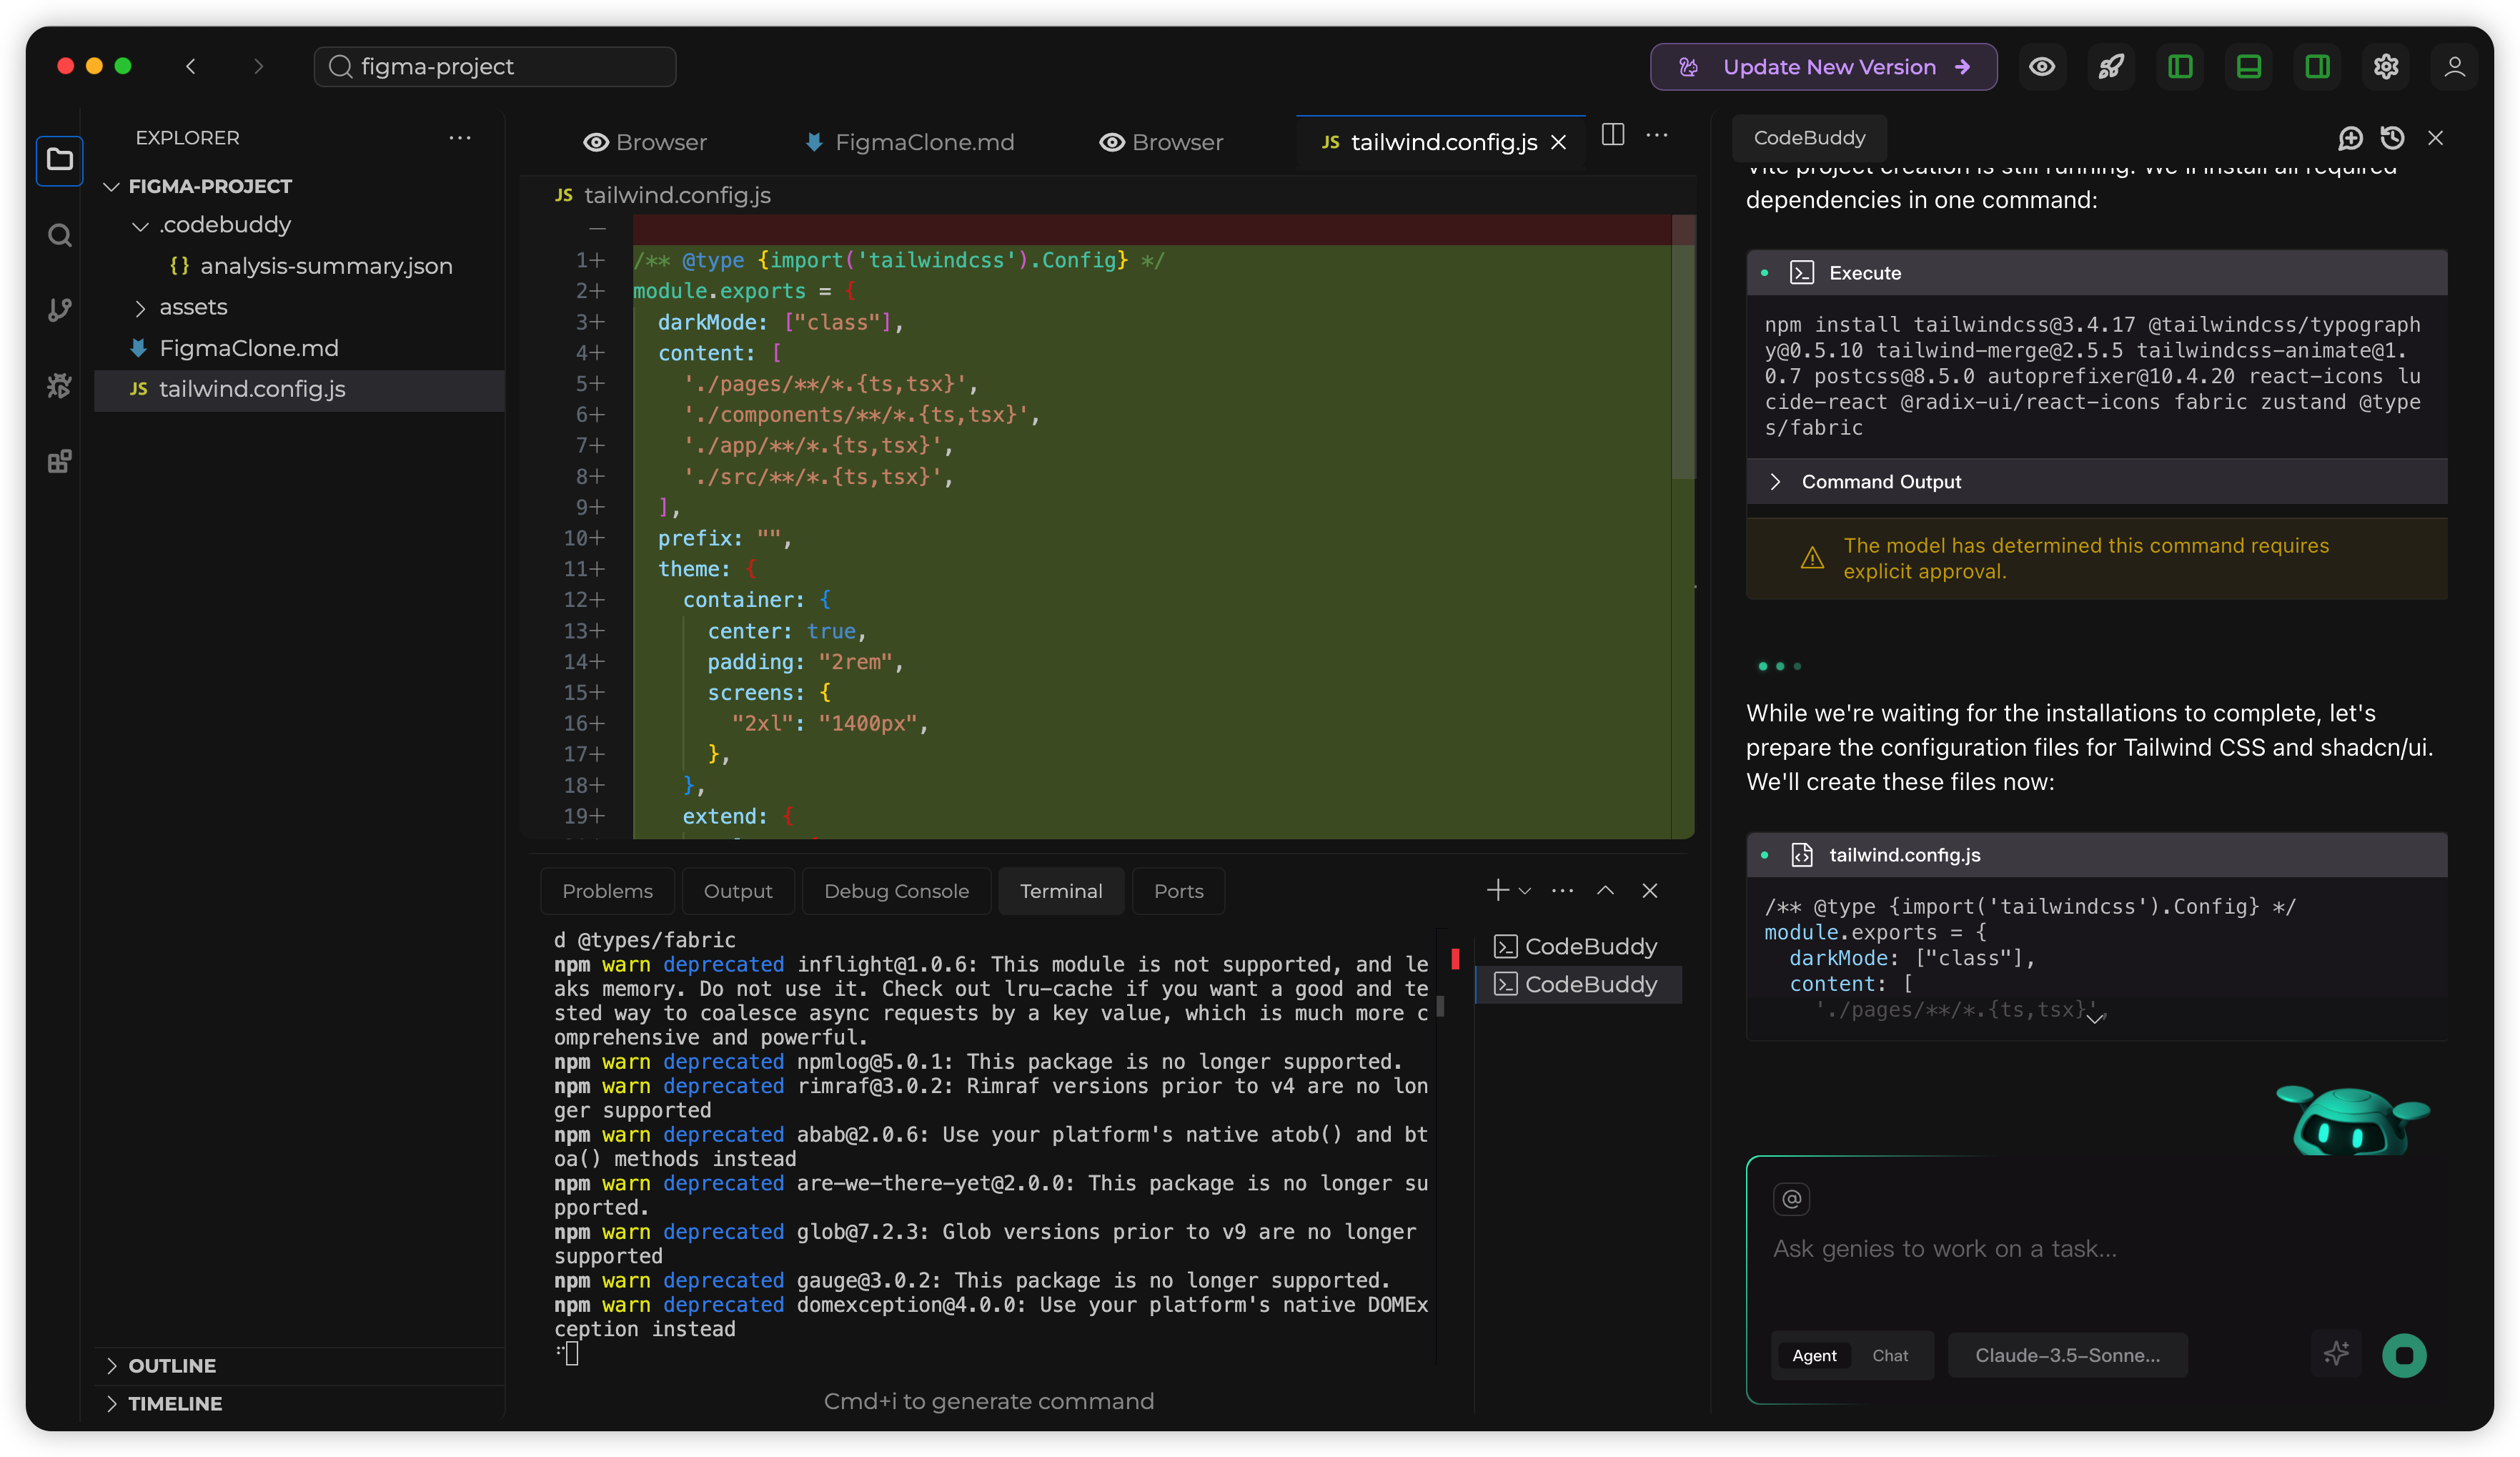Open the chat history clock icon
Viewport: 2520px width, 1457px height.
point(2393,138)
